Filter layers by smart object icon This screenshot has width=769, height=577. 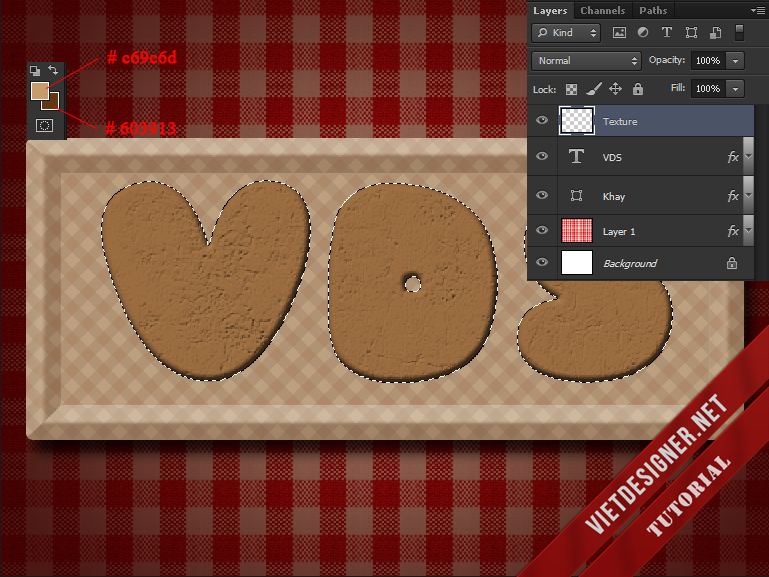[x=715, y=33]
